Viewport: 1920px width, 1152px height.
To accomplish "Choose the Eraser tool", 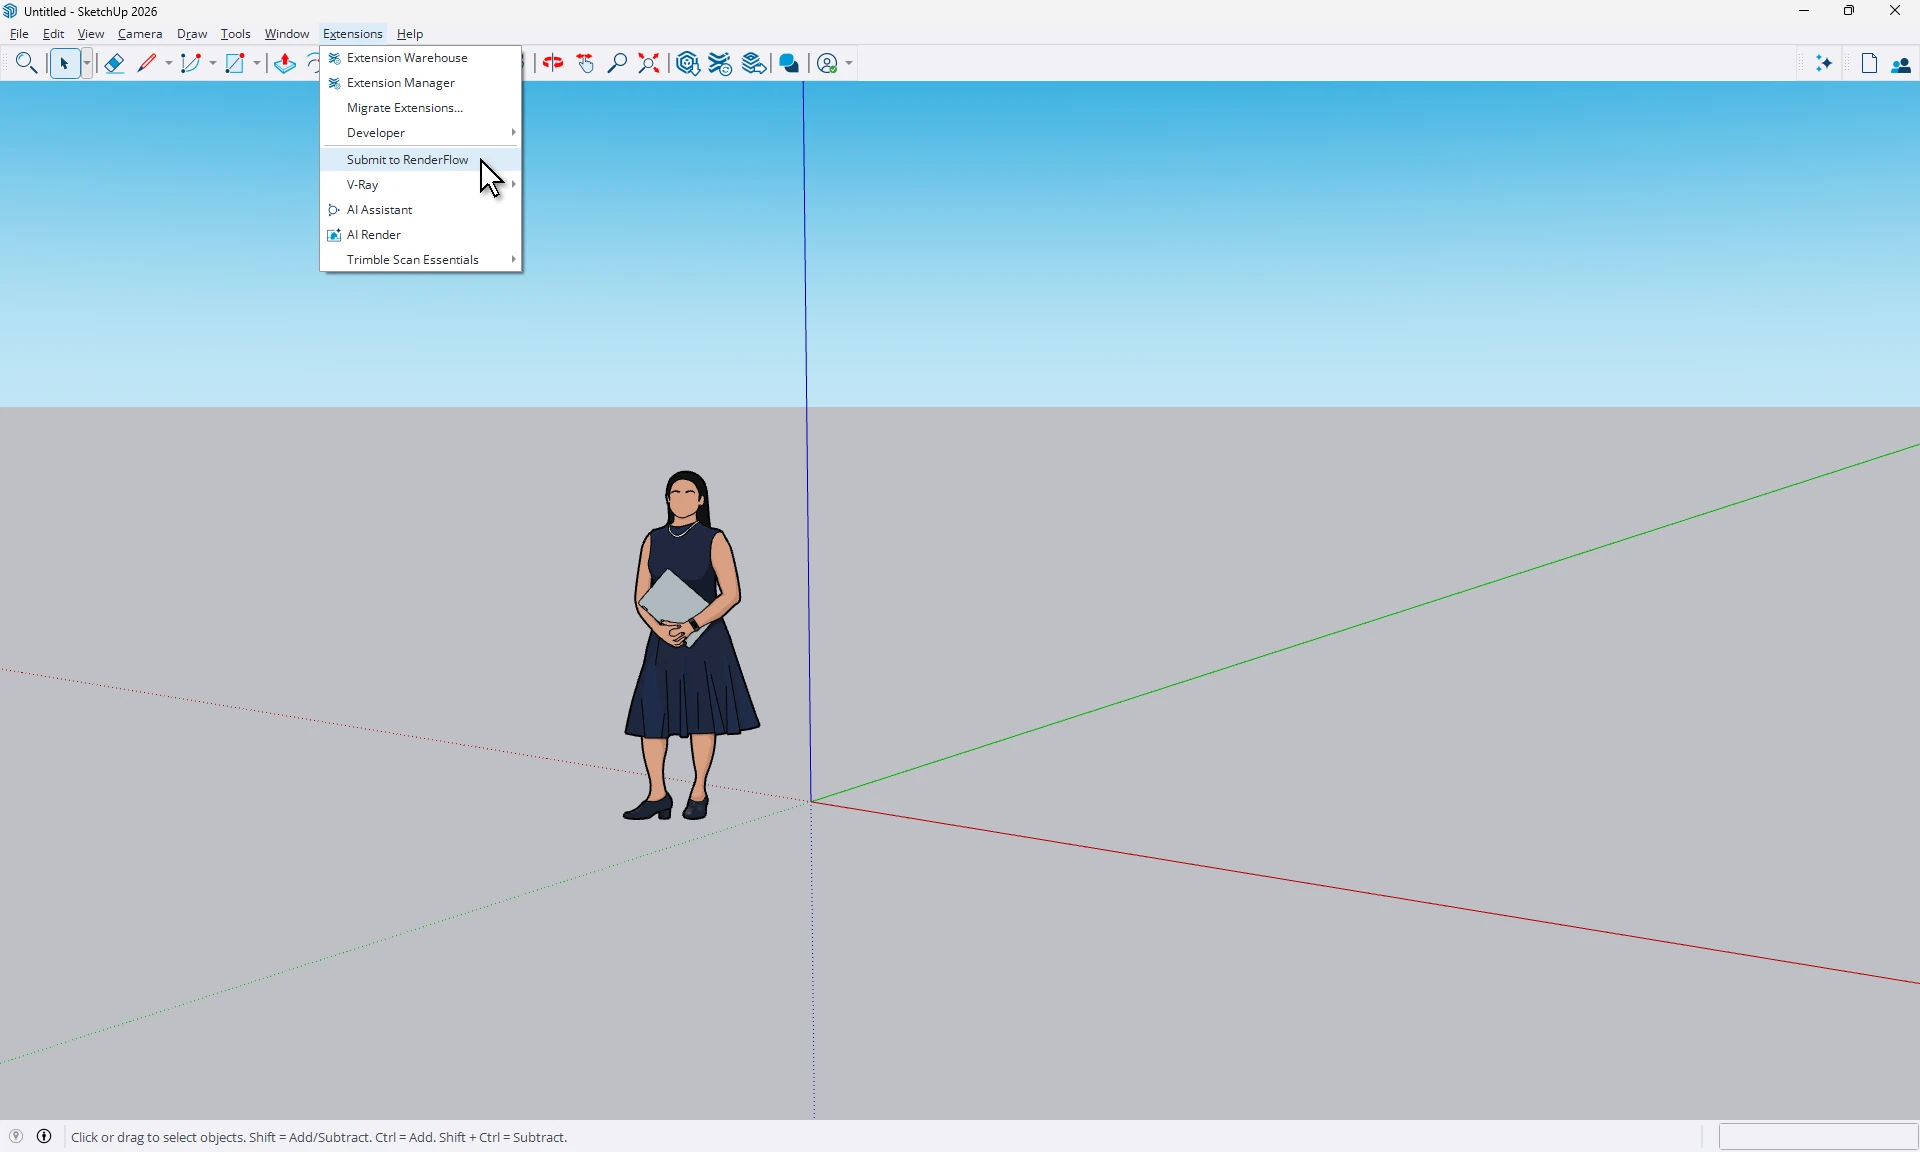I will (114, 64).
